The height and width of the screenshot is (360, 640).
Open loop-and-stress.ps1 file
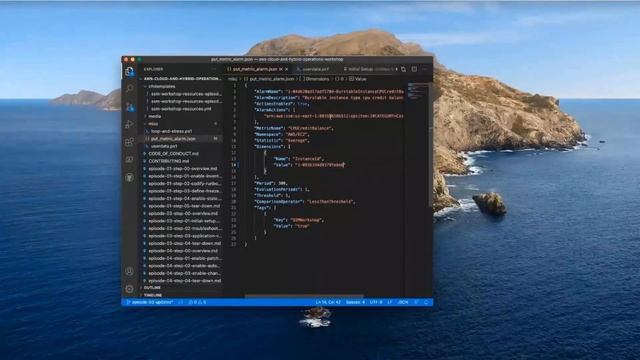point(171,131)
